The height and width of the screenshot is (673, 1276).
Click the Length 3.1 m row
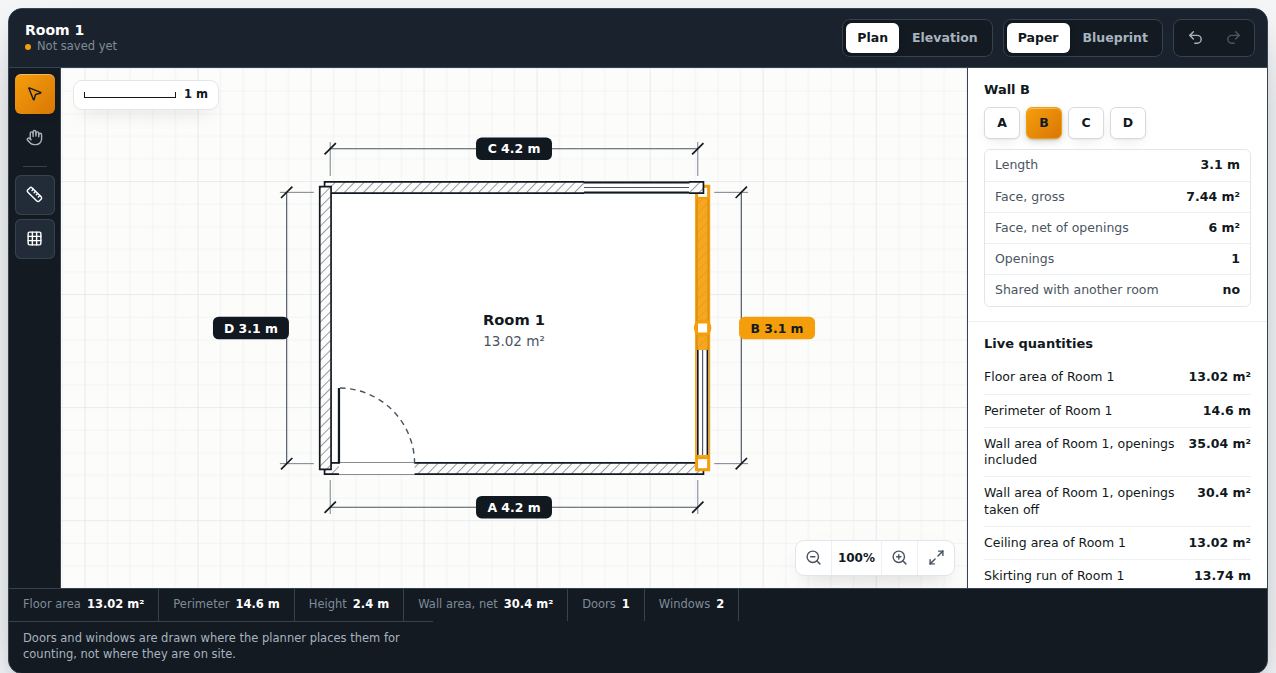[x=1117, y=165]
